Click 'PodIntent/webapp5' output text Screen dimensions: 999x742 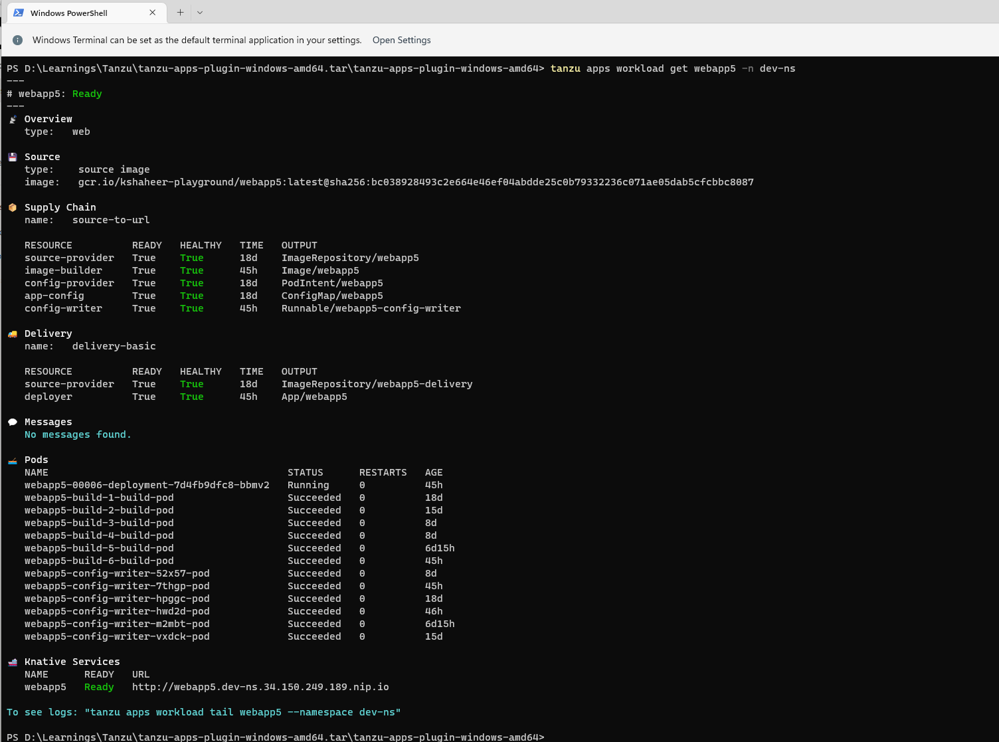332,283
